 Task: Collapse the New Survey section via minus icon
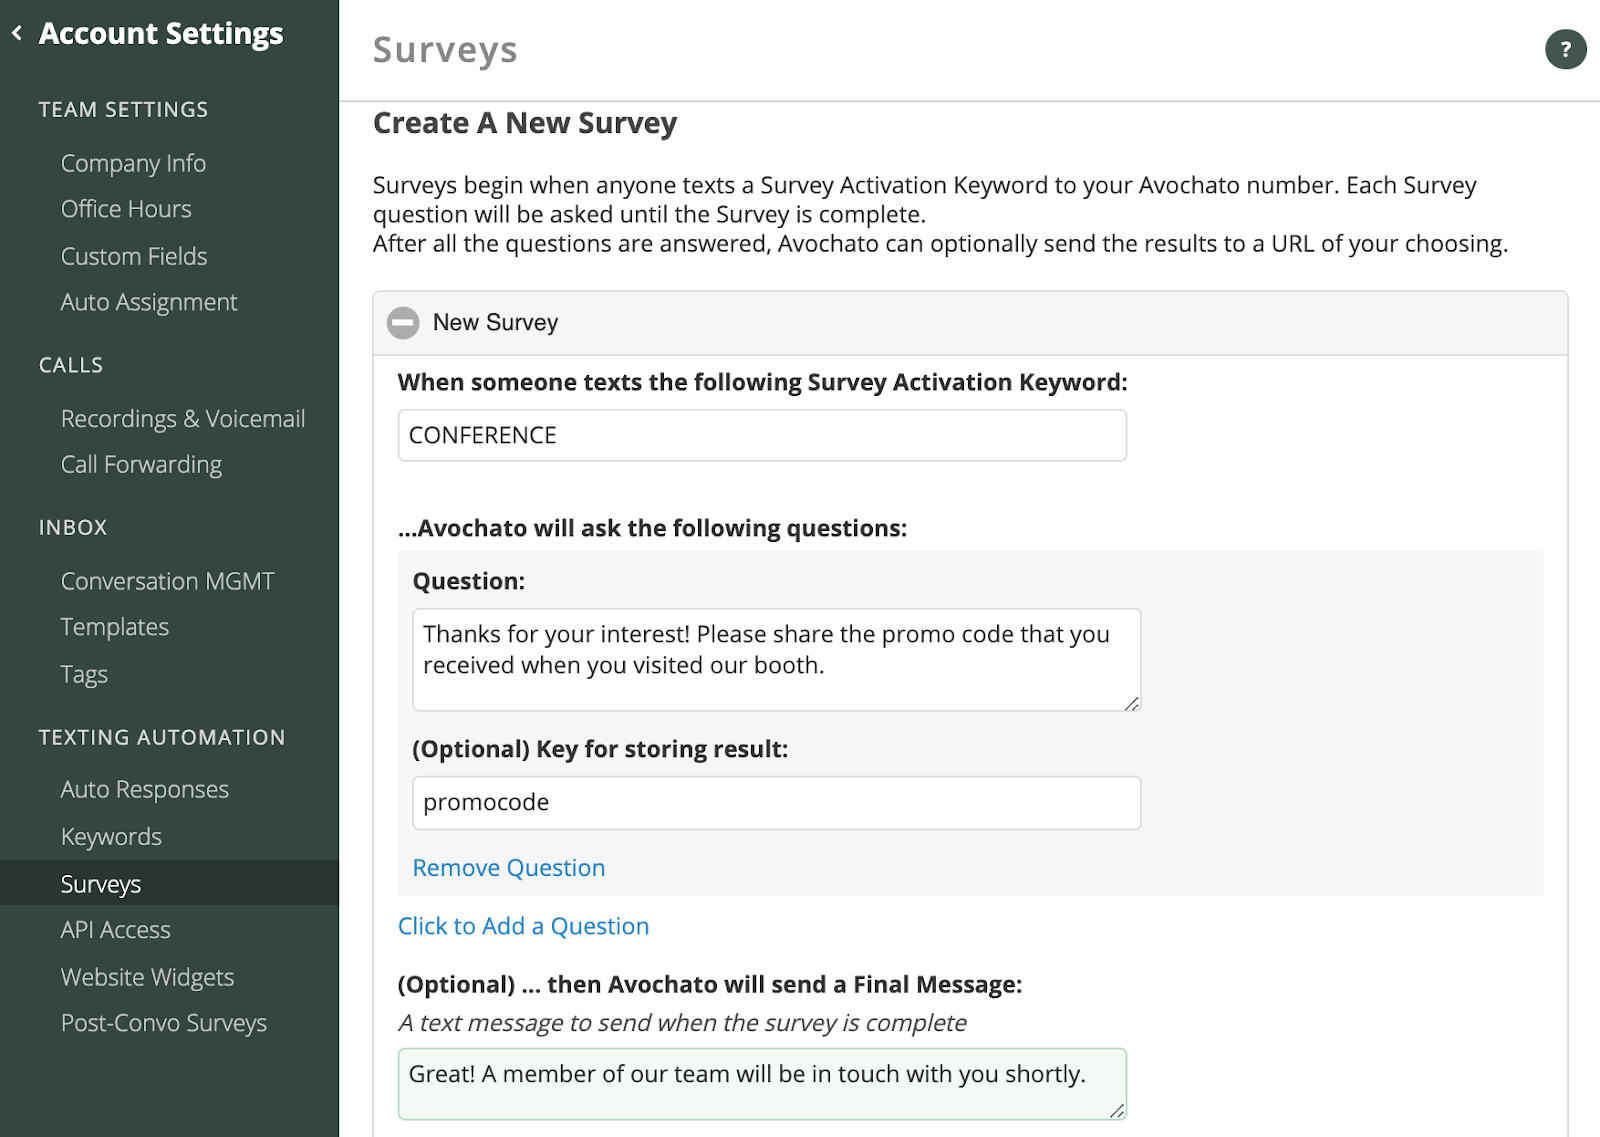point(404,322)
